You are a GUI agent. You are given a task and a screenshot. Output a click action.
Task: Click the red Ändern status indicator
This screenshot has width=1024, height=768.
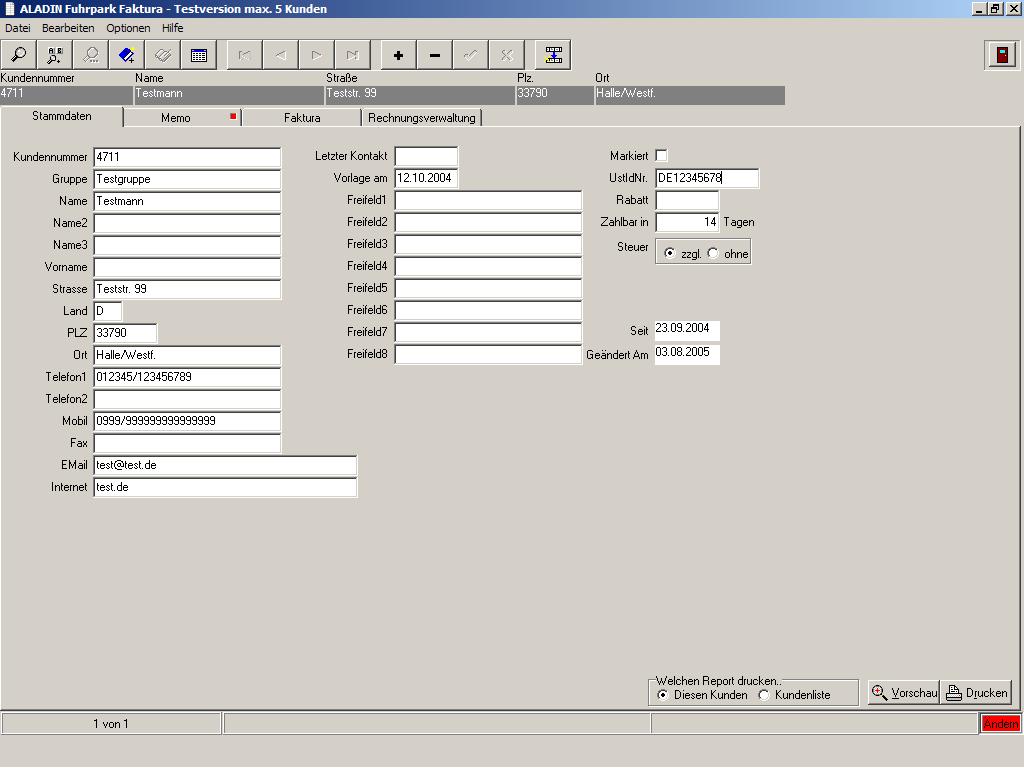[x=1000, y=723]
